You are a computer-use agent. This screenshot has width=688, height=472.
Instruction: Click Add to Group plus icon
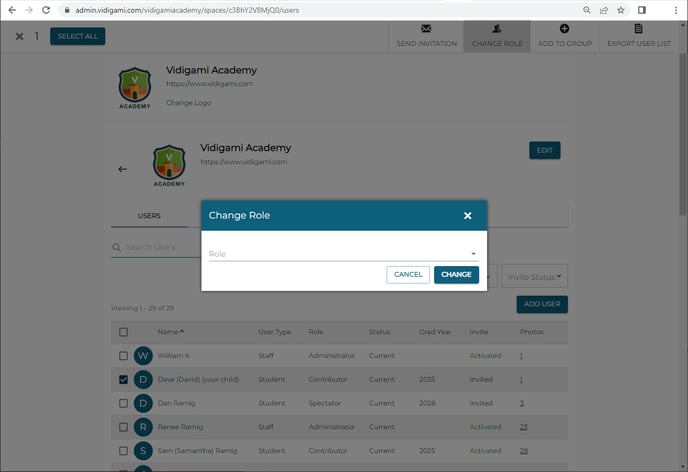[x=564, y=29]
